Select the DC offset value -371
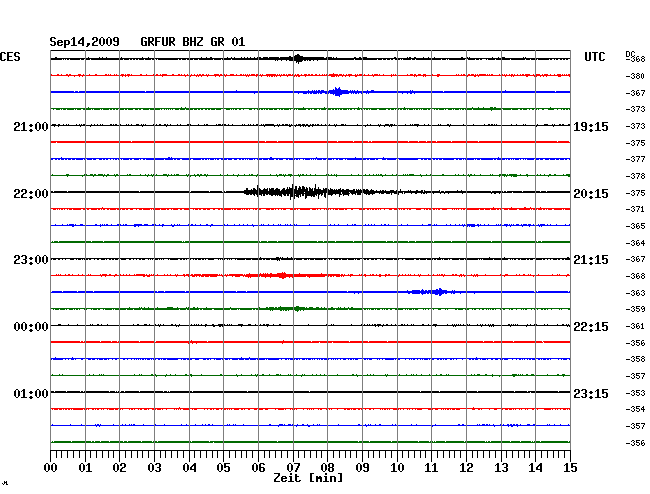 pyautogui.click(x=635, y=209)
